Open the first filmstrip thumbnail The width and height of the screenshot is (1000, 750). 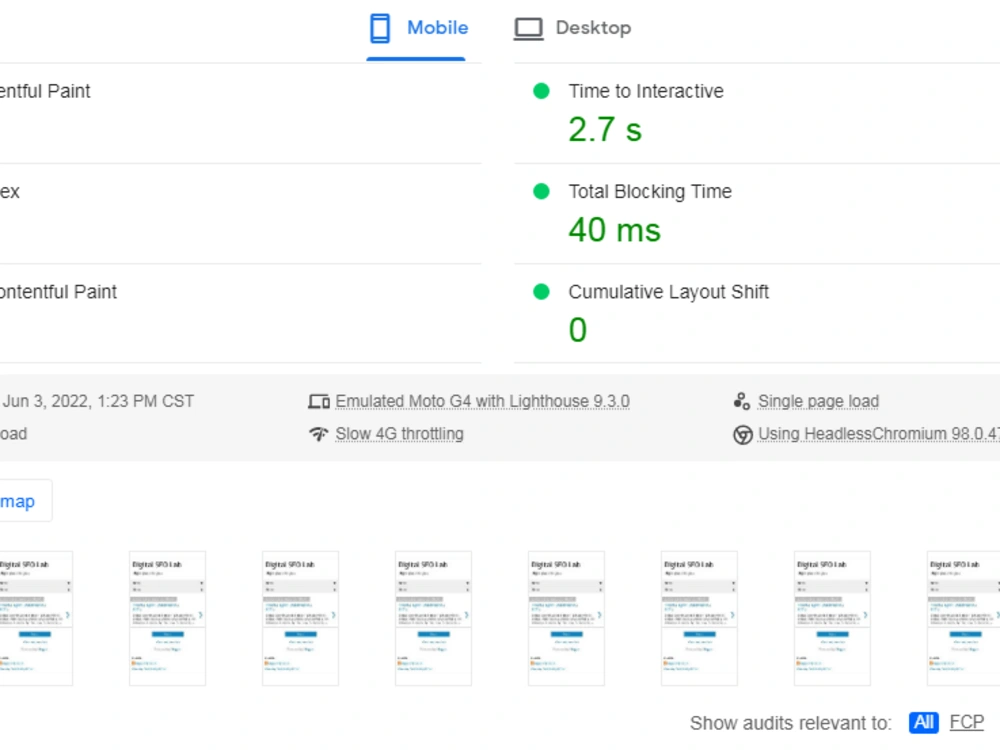[36, 619]
